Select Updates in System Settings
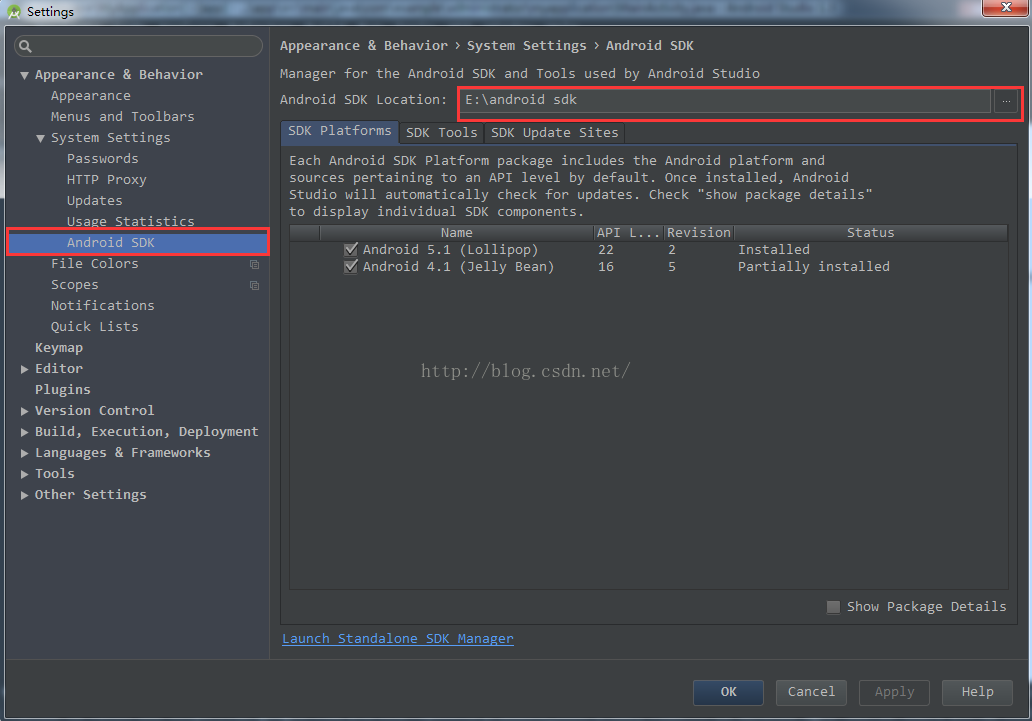The height and width of the screenshot is (721, 1032). (94, 201)
